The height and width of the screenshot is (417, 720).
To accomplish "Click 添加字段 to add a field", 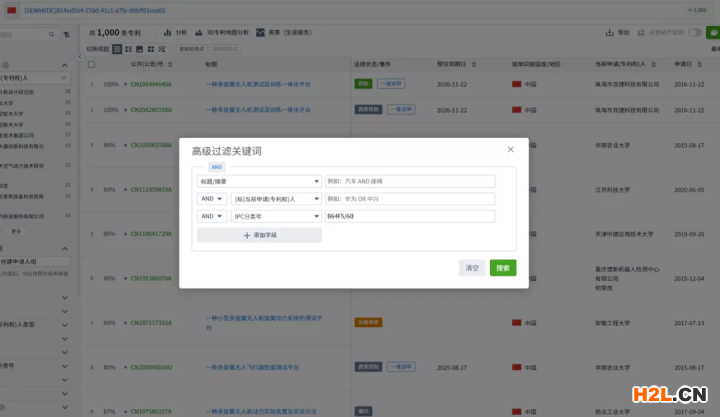I will pos(259,235).
